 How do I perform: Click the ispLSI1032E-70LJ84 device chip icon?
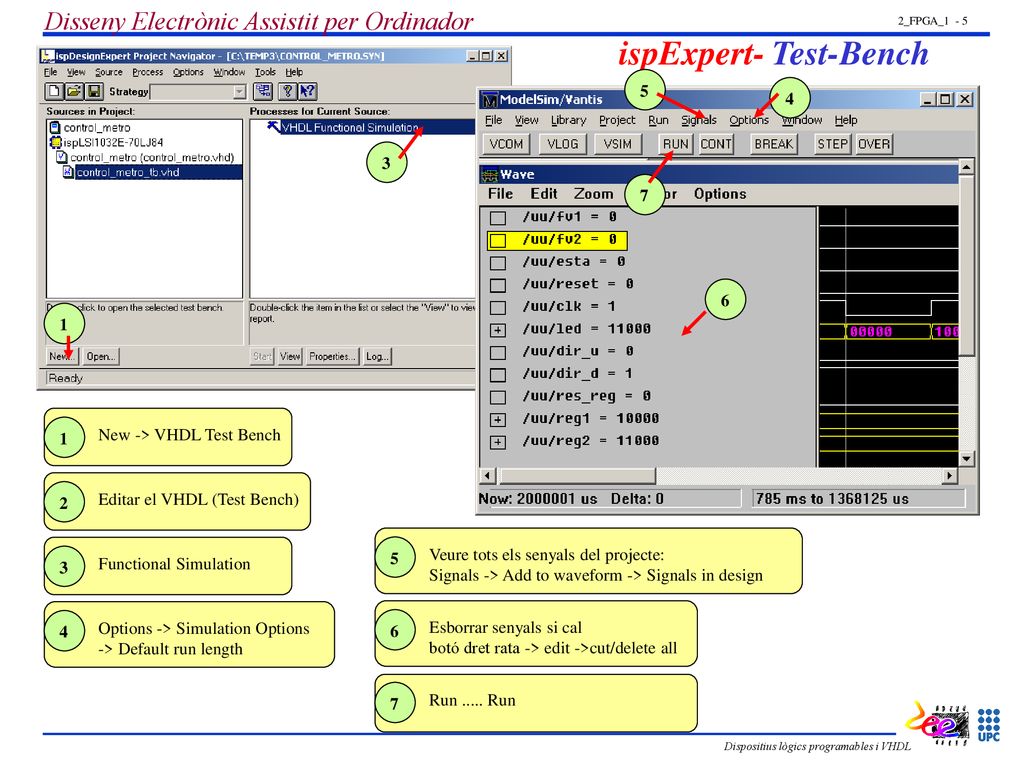pyautogui.click(x=56, y=142)
